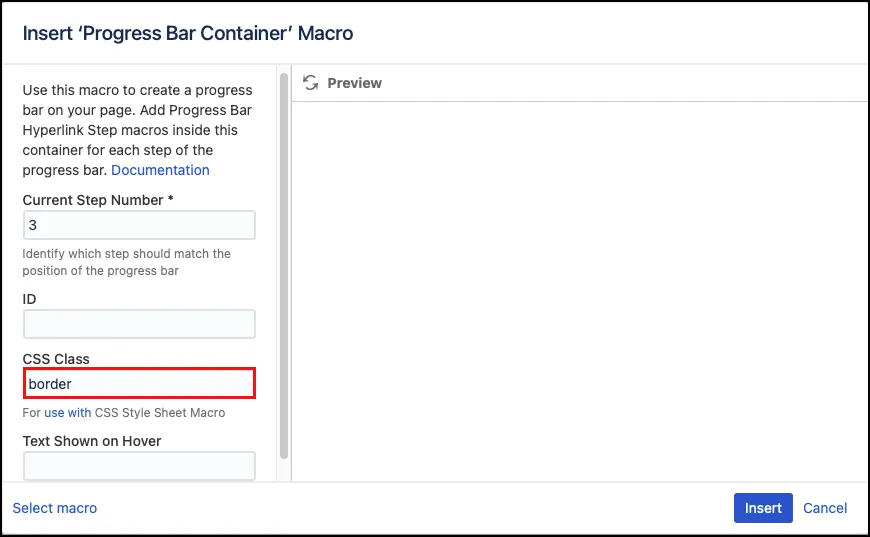
Task: Click the 'Identify which step should match' hint
Action: click(127, 262)
